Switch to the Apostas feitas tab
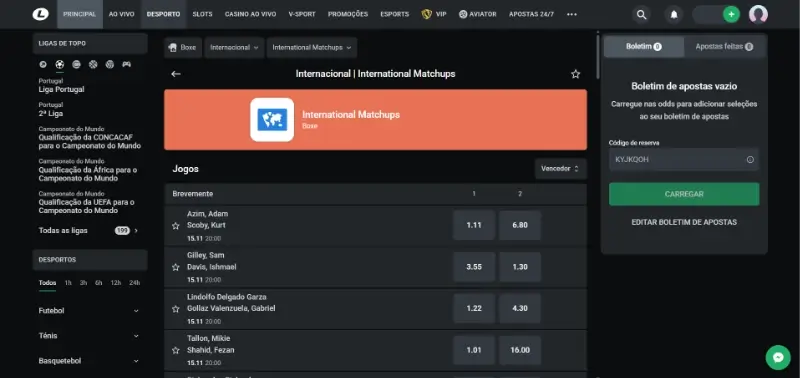 click(724, 46)
